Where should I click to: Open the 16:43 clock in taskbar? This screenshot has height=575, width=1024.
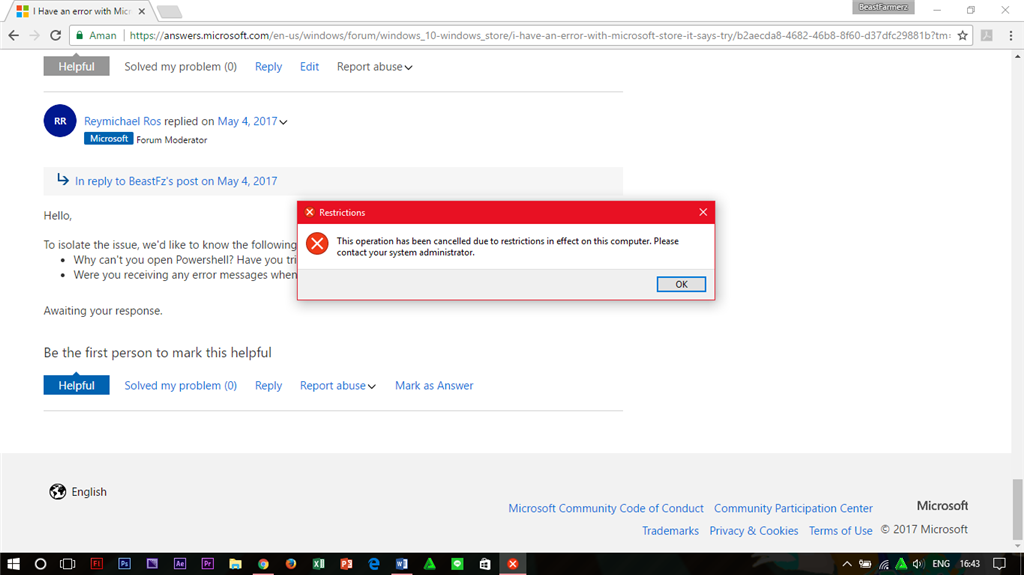(970, 564)
